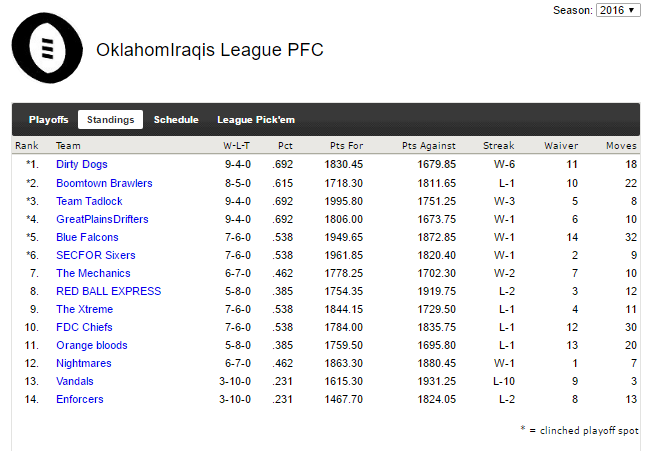Viewport: 655px width, 451px height.
Task: Open the Season 2016 dropdown
Action: [x=618, y=10]
